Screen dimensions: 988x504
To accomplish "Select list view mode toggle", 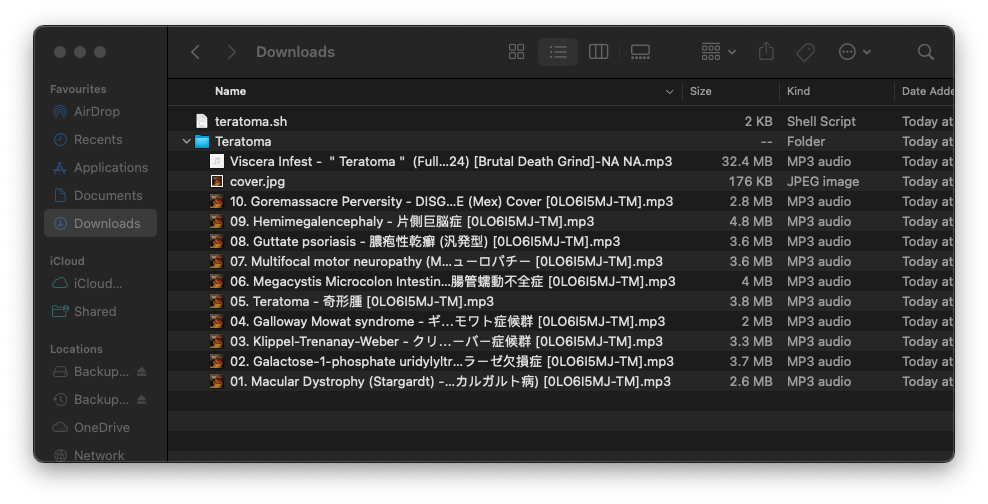I will [x=558, y=52].
